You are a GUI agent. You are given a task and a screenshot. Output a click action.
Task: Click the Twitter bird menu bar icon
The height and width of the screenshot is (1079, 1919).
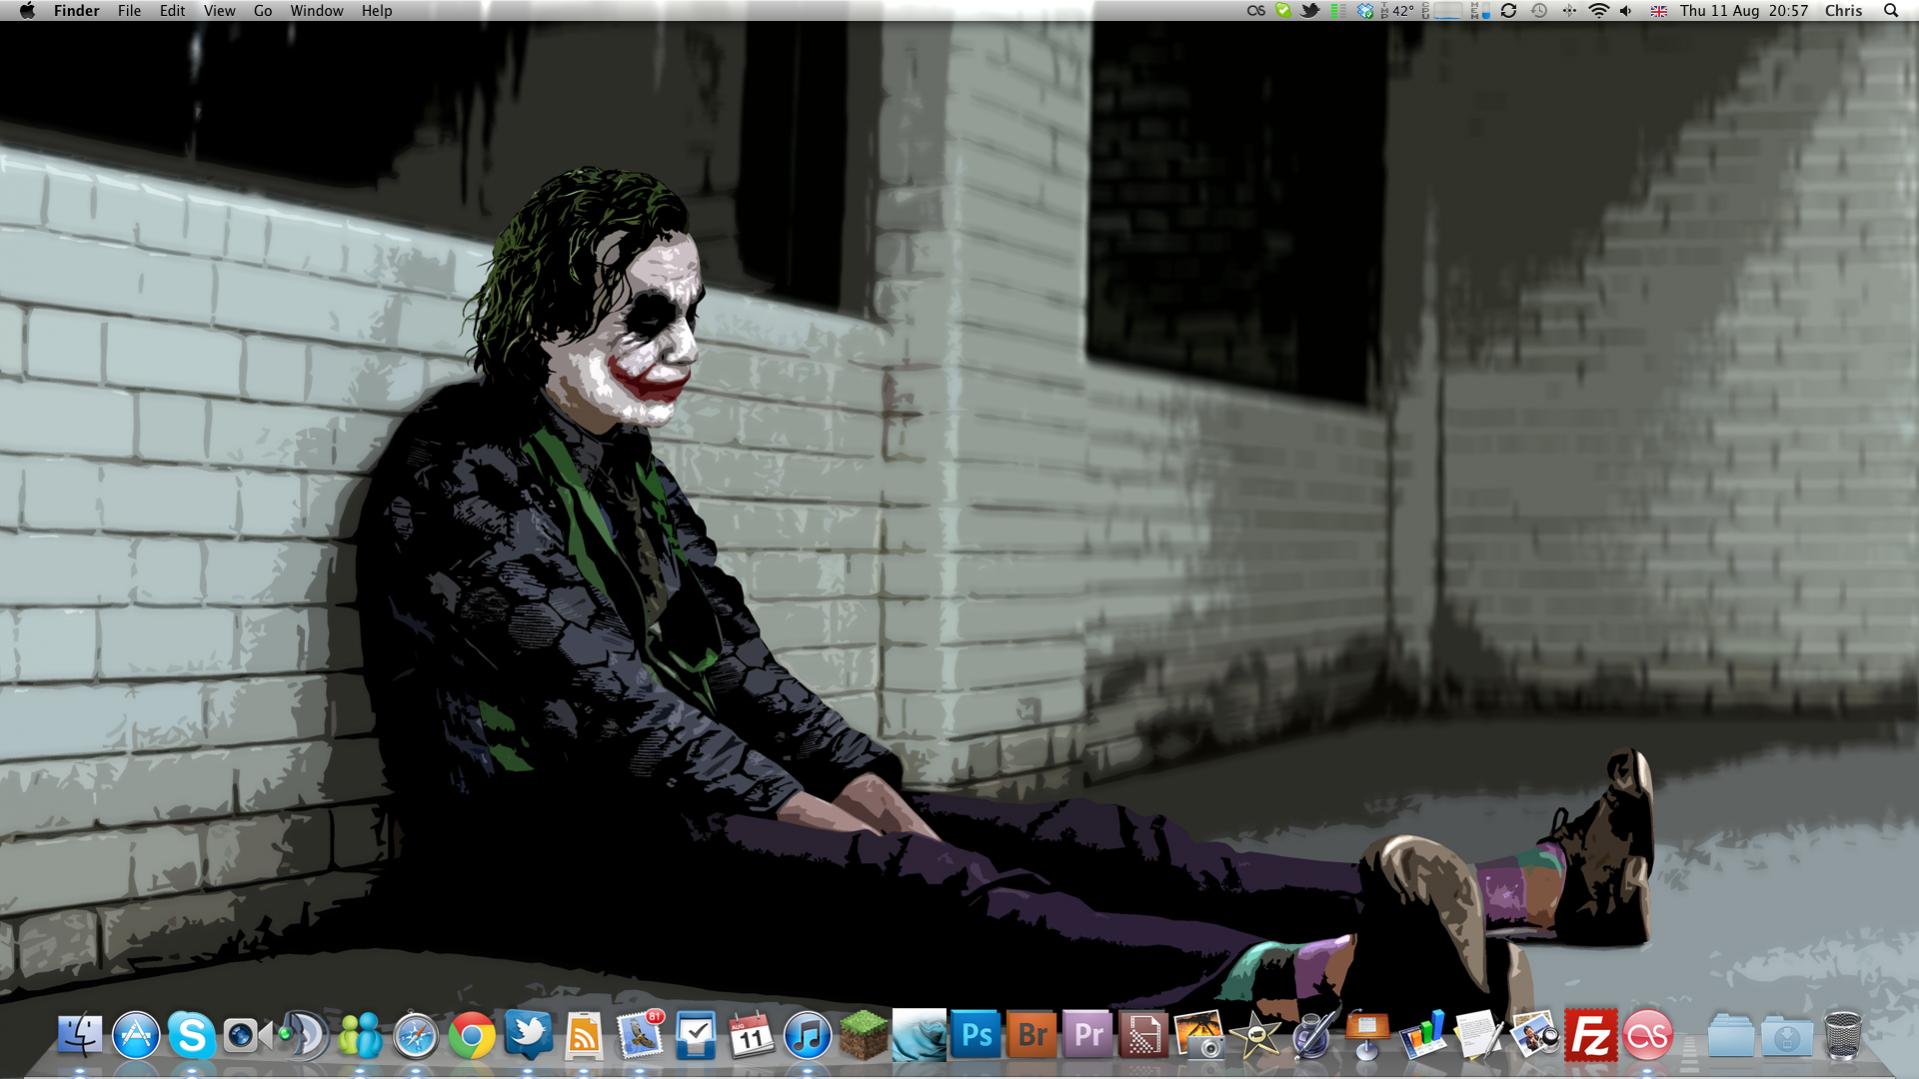[1309, 11]
